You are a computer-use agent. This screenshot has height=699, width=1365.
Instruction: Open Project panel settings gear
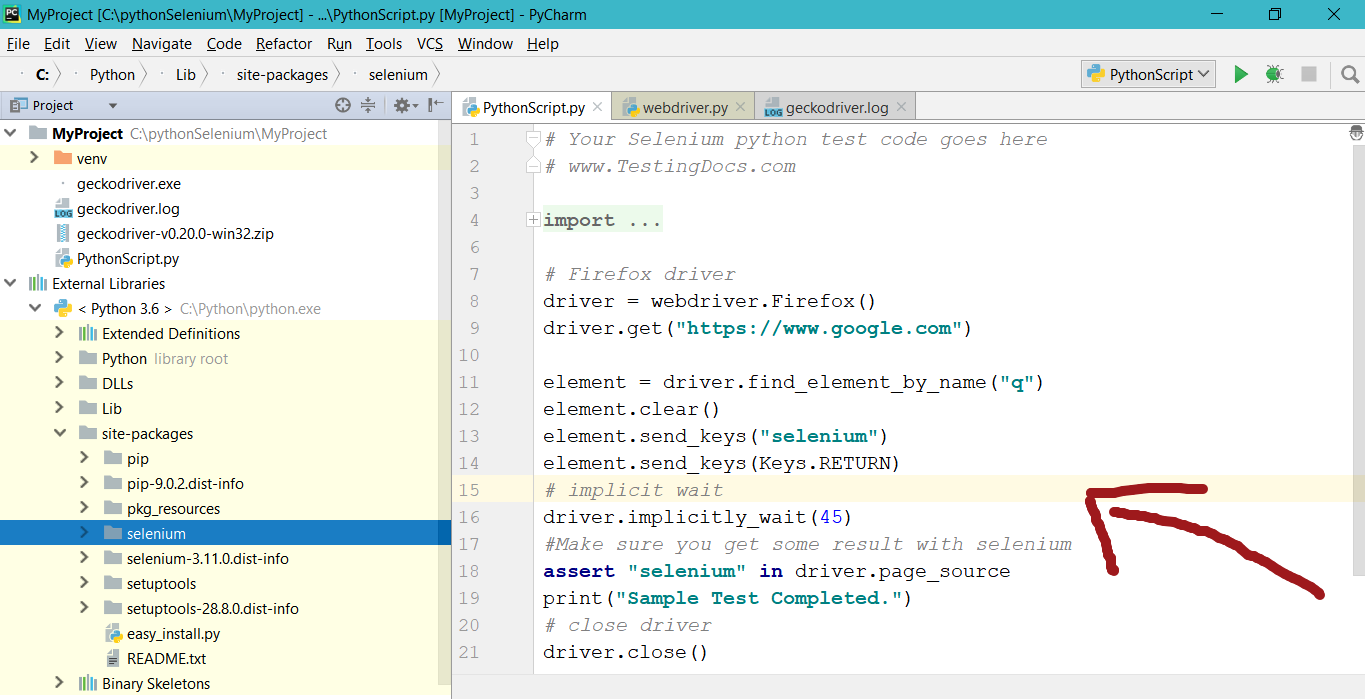pyautogui.click(x=404, y=105)
